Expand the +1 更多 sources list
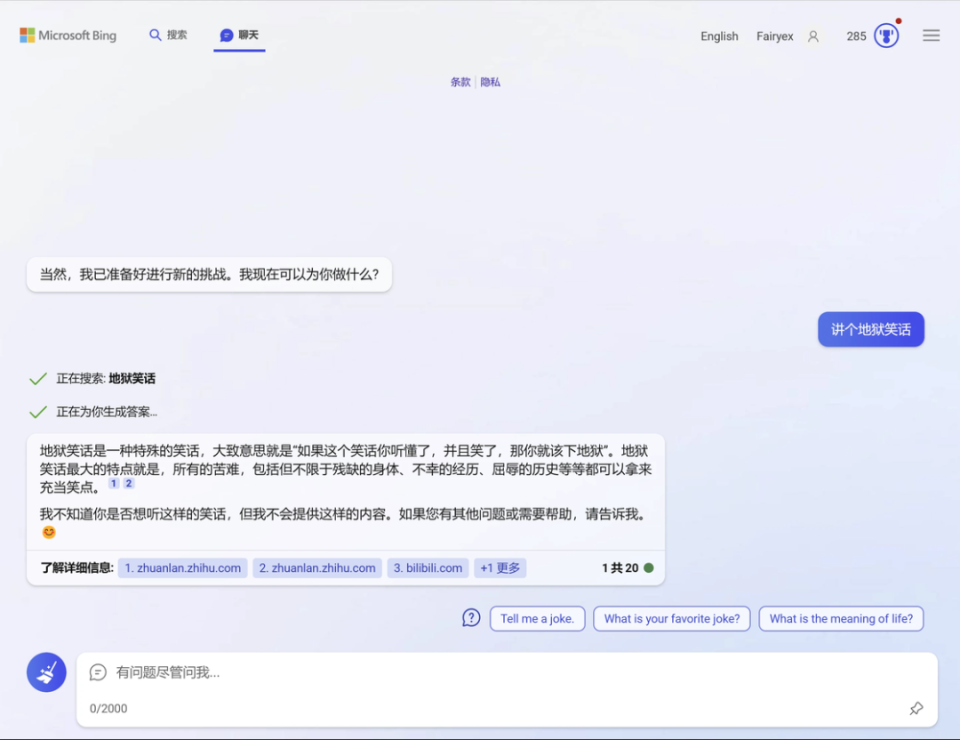The width and height of the screenshot is (960, 740). coord(500,567)
